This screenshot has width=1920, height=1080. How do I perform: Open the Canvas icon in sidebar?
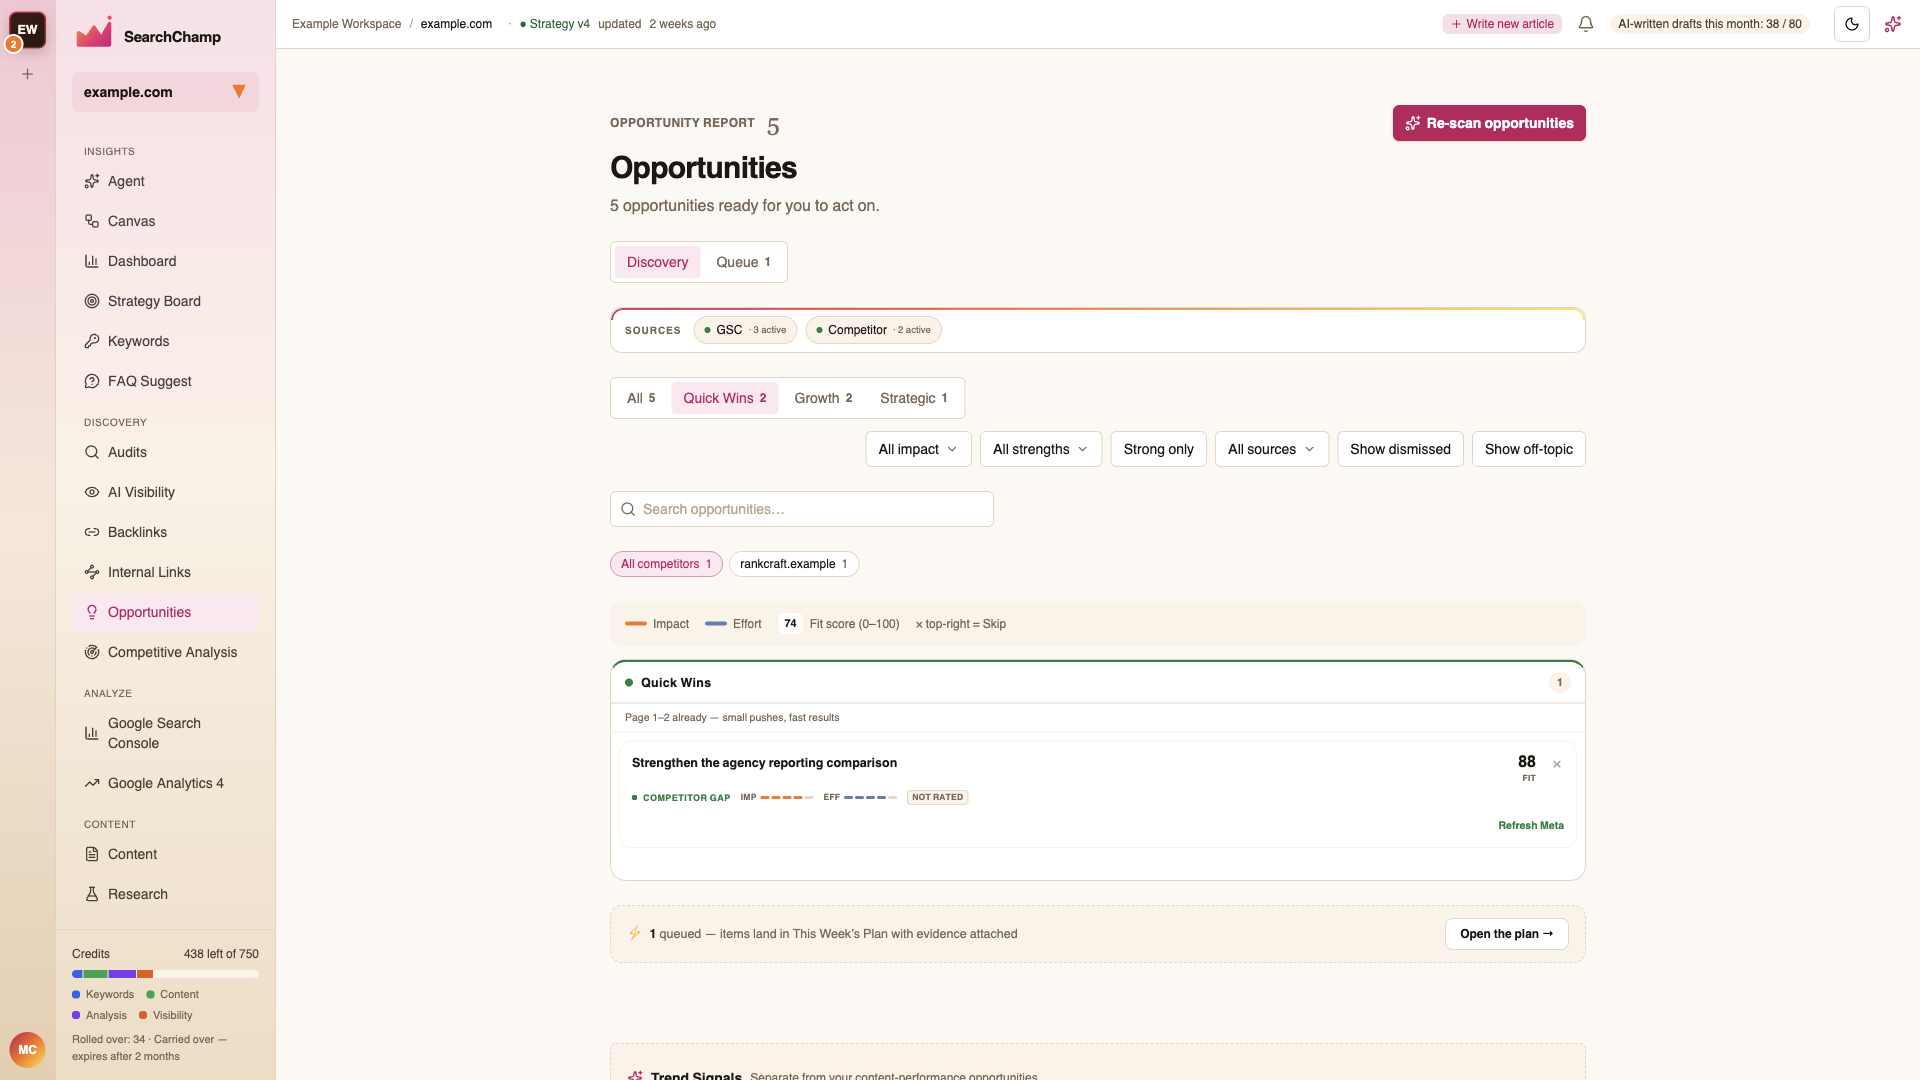92,221
